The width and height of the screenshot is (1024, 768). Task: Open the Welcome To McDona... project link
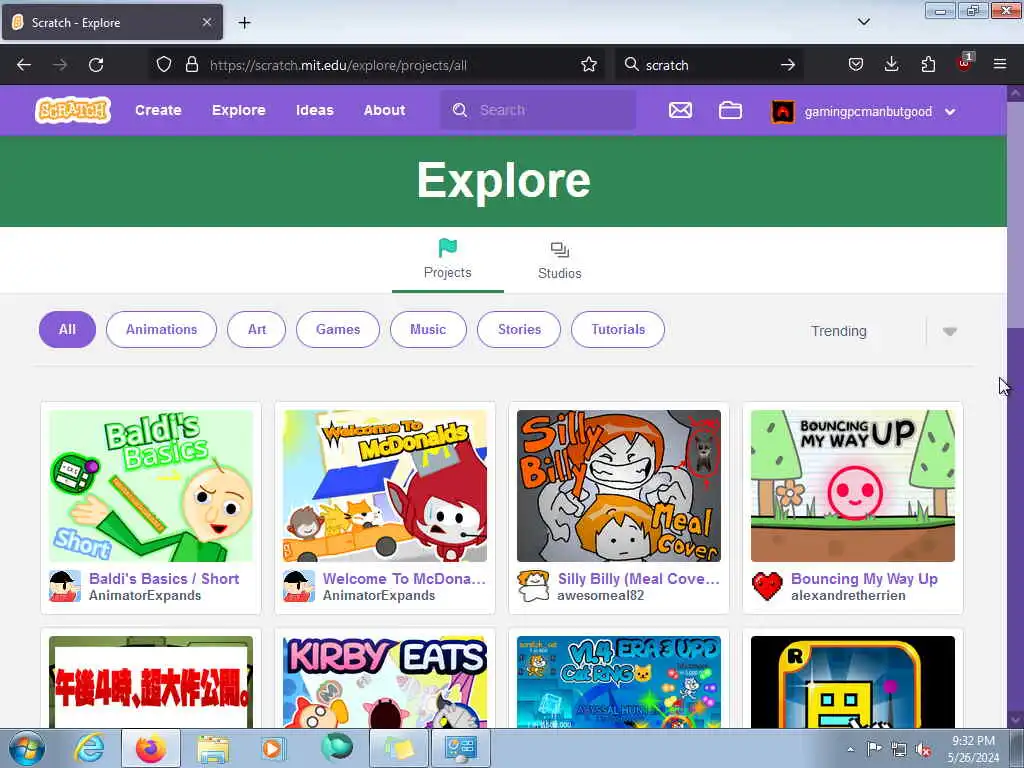(404, 579)
